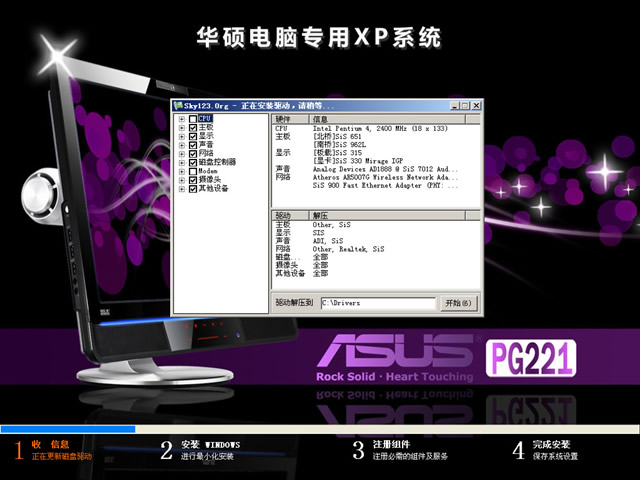Expand the CPU tree node
Image resolution: width=640 pixels, height=480 pixels.
coord(182,119)
